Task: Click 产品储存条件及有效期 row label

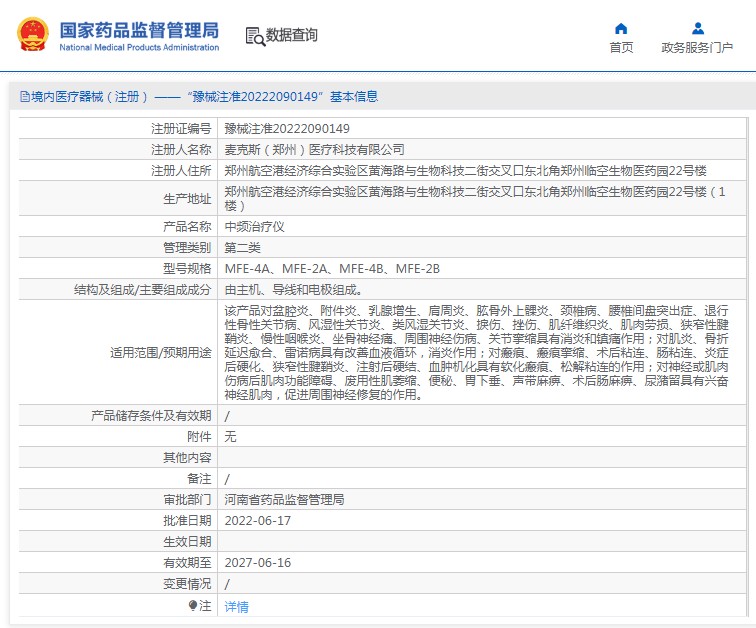Action: pos(151,415)
